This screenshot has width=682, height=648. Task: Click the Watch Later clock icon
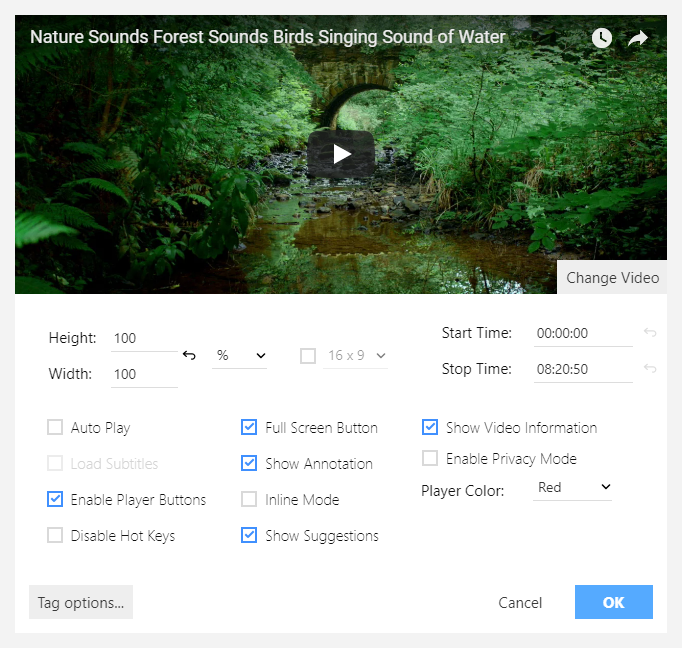click(x=601, y=38)
